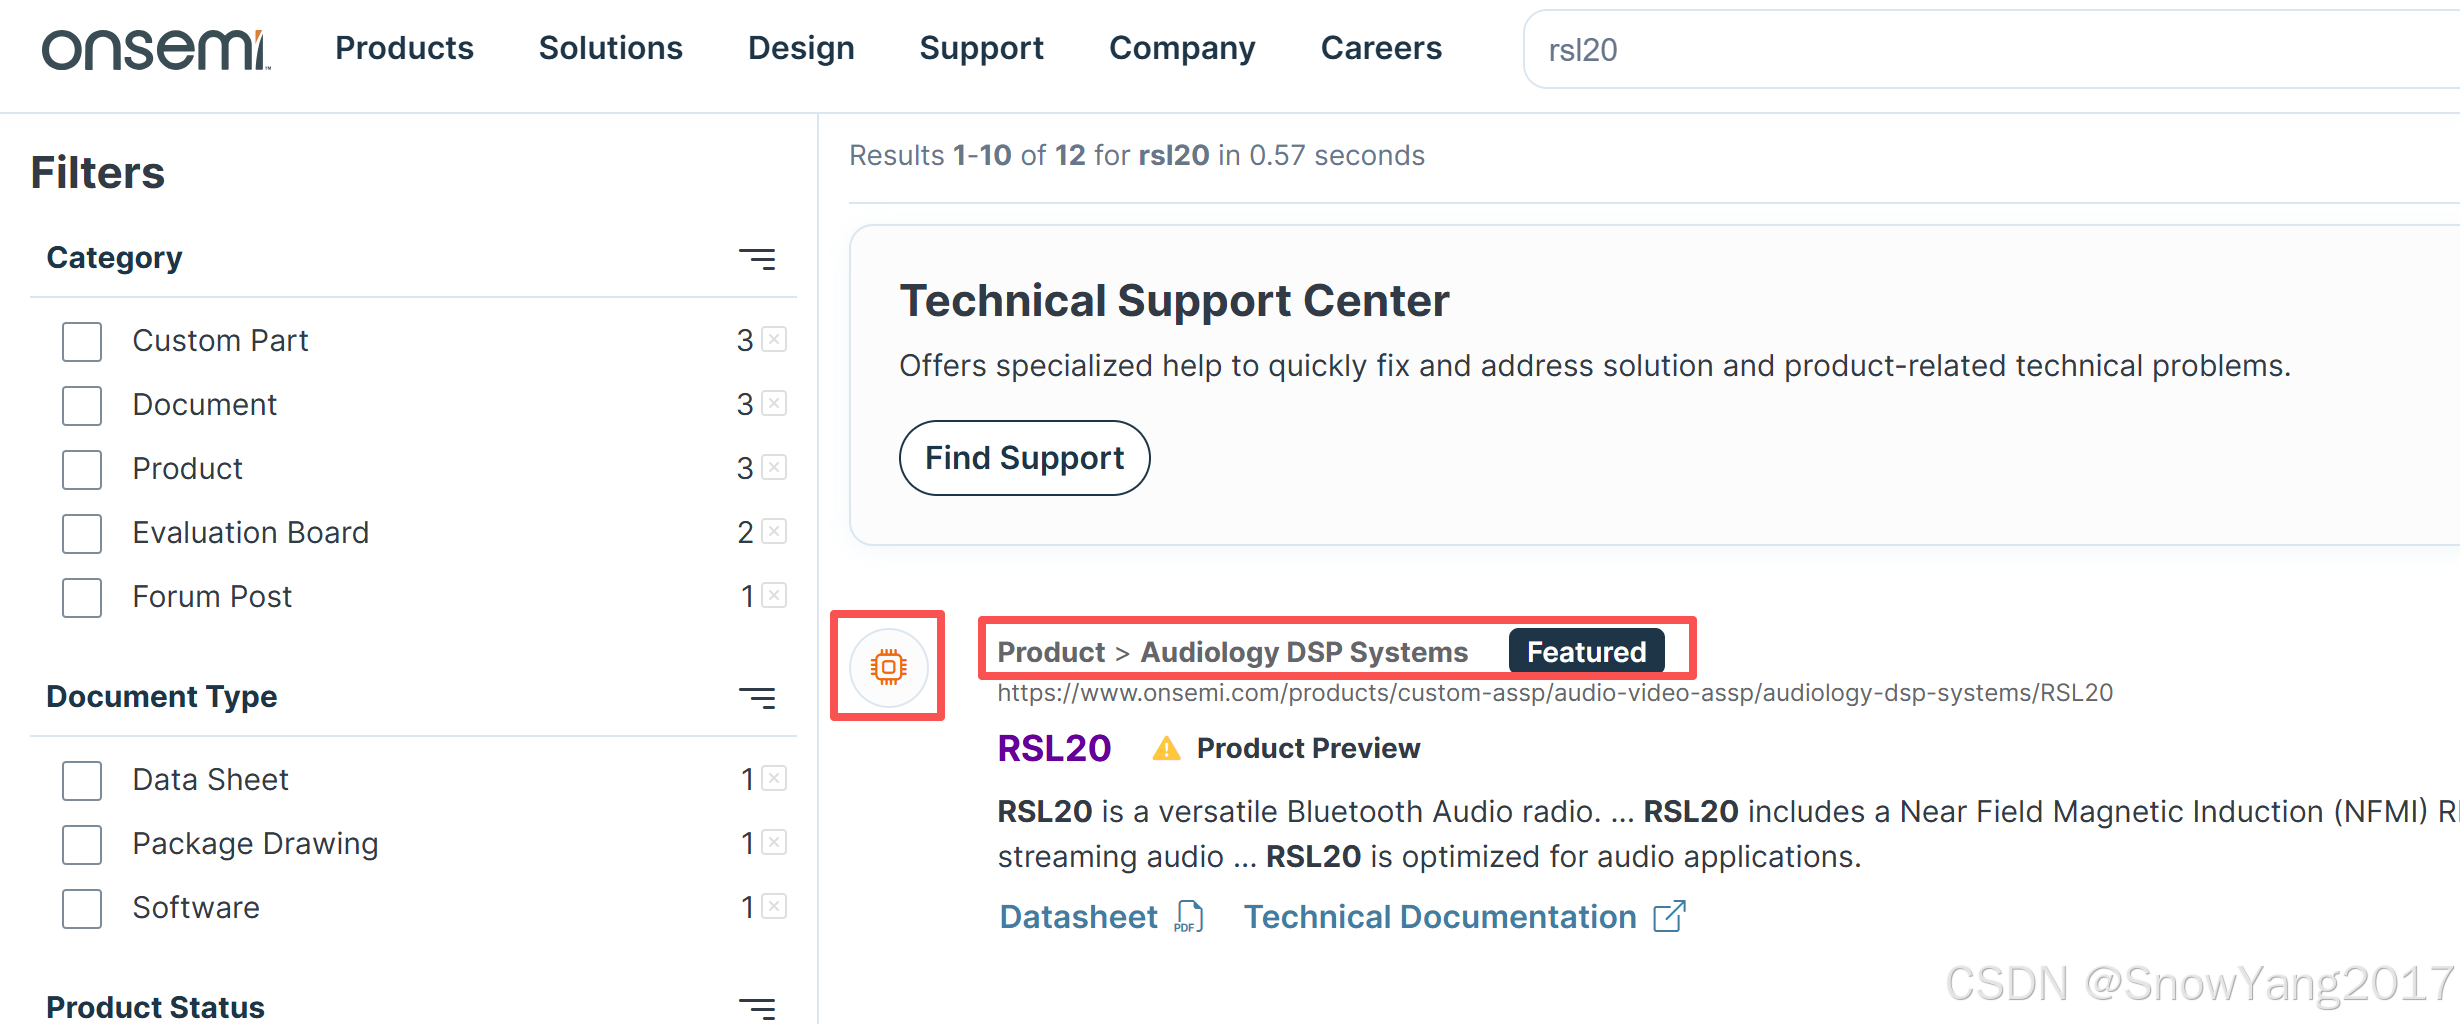Click the Find Support button
This screenshot has height=1024, width=2460.
click(x=1024, y=458)
